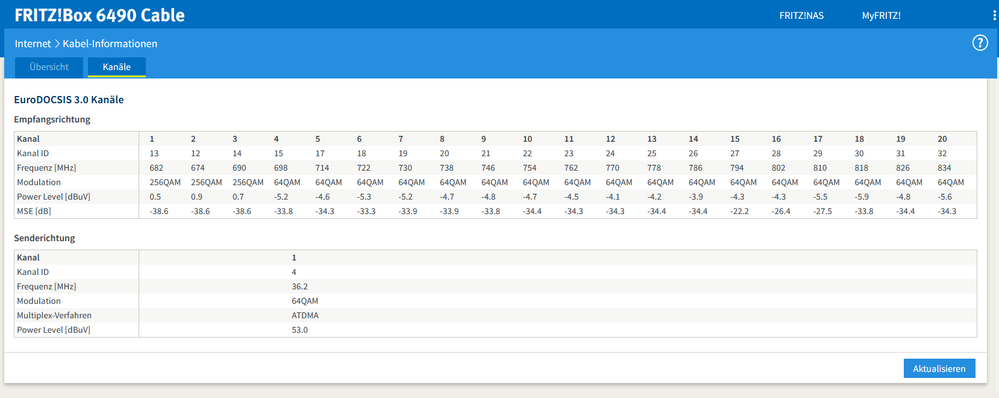Image resolution: width=999 pixels, height=398 pixels.
Task: Click frequency value 698 MHz
Action: tap(280, 168)
